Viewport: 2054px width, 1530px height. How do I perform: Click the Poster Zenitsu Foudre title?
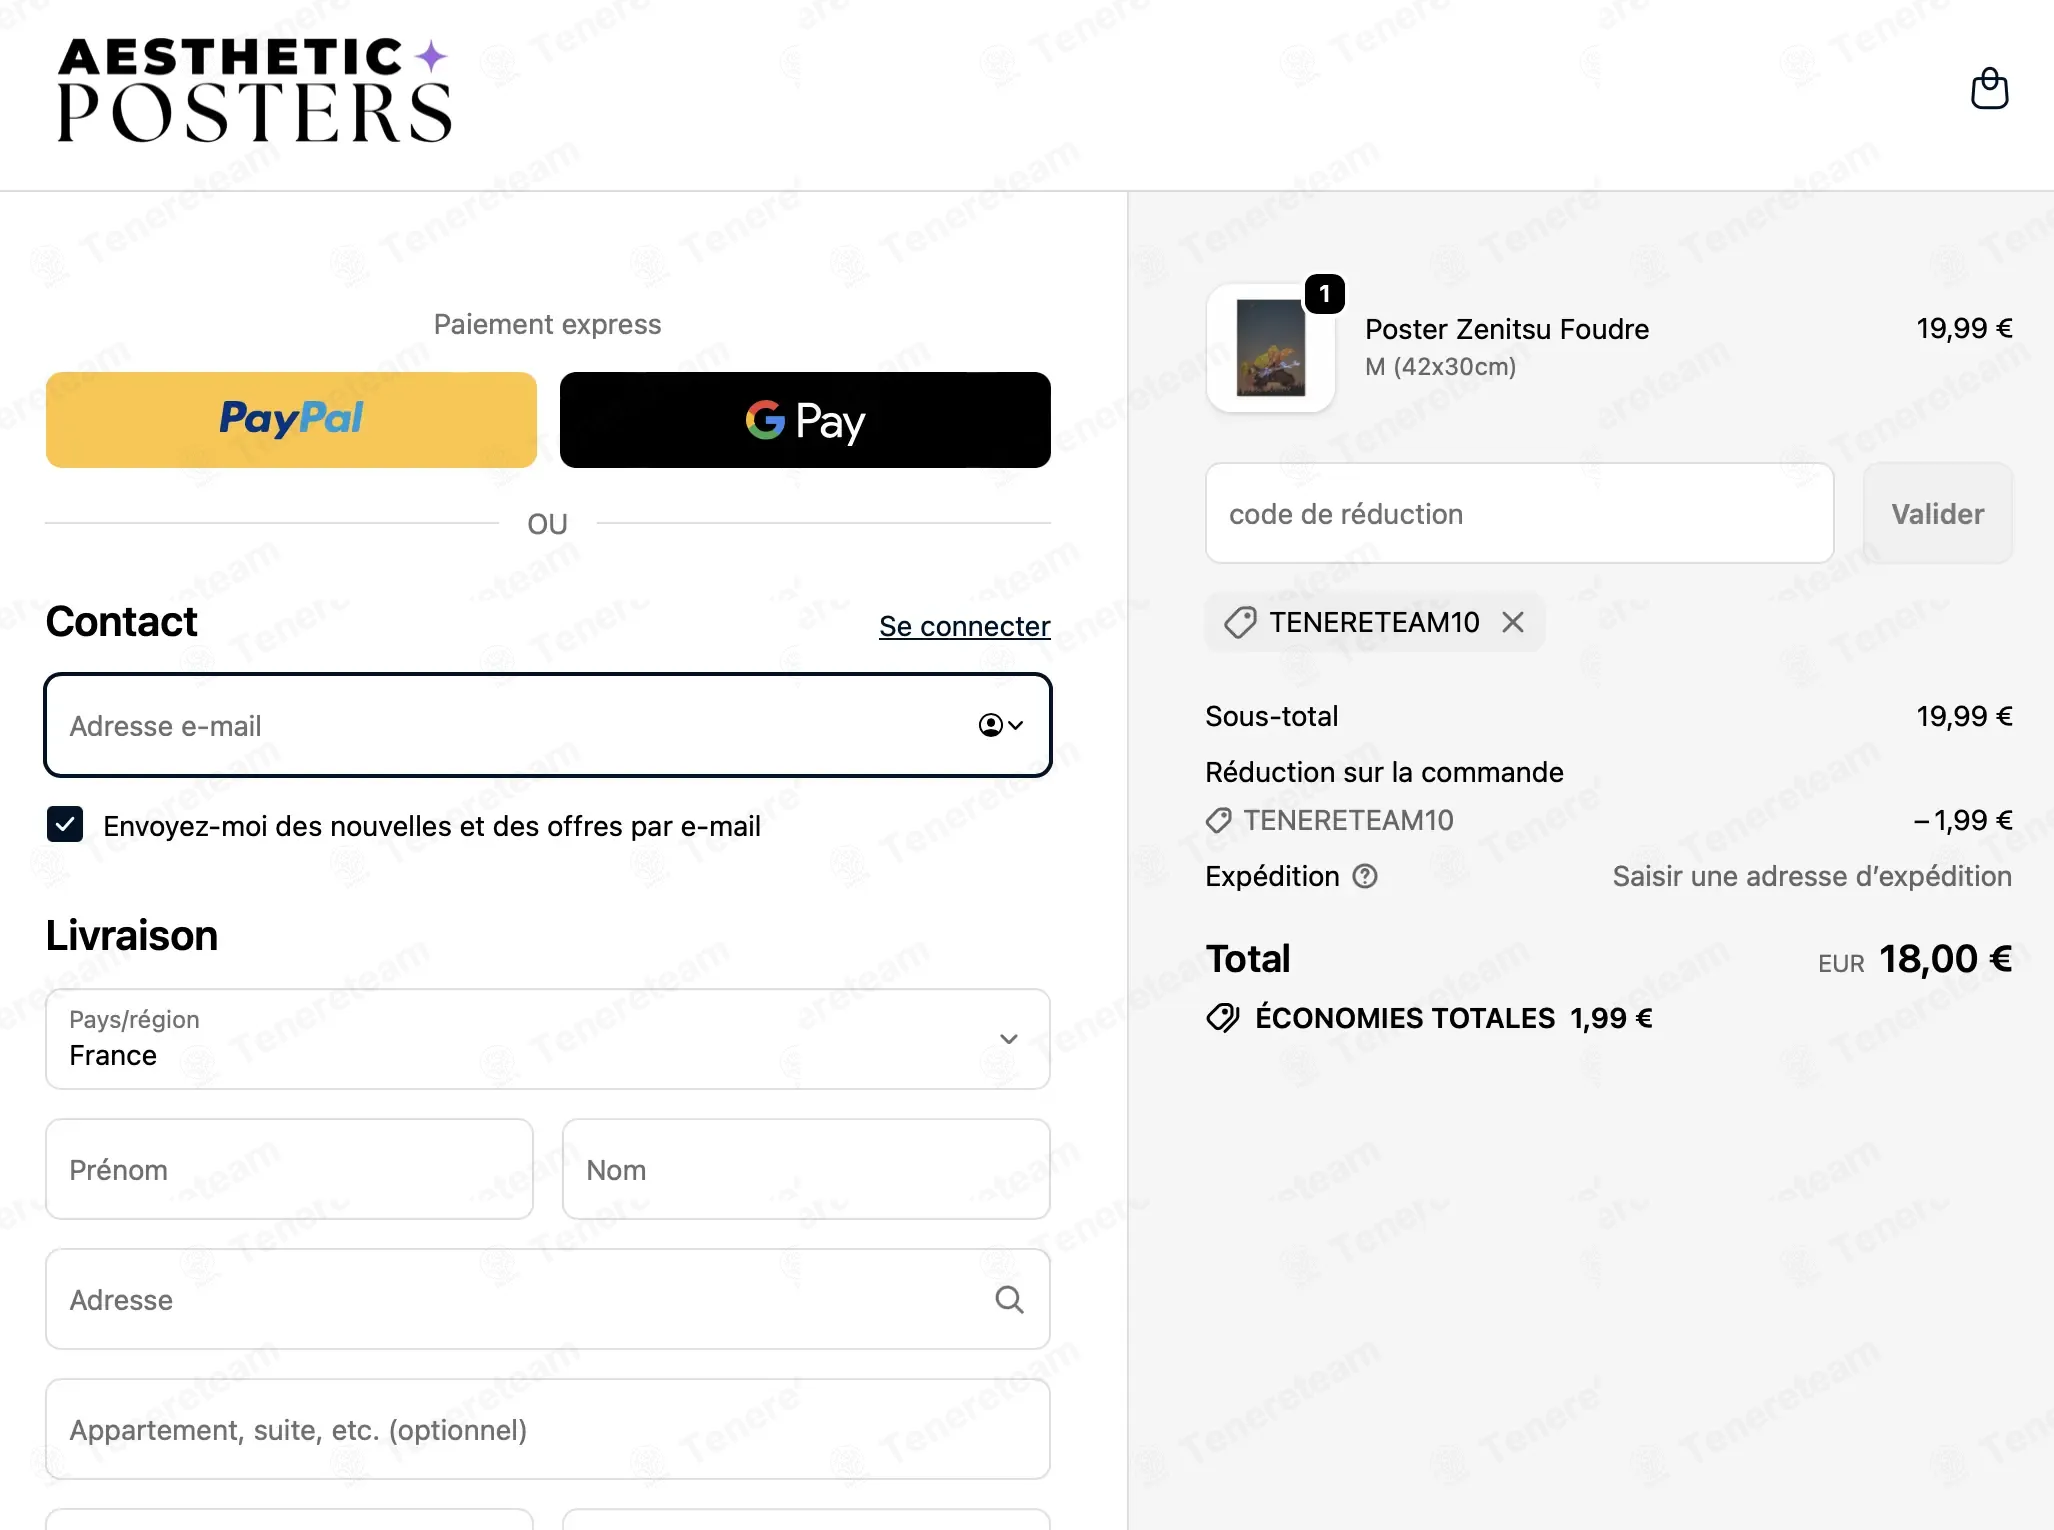[x=1507, y=329]
